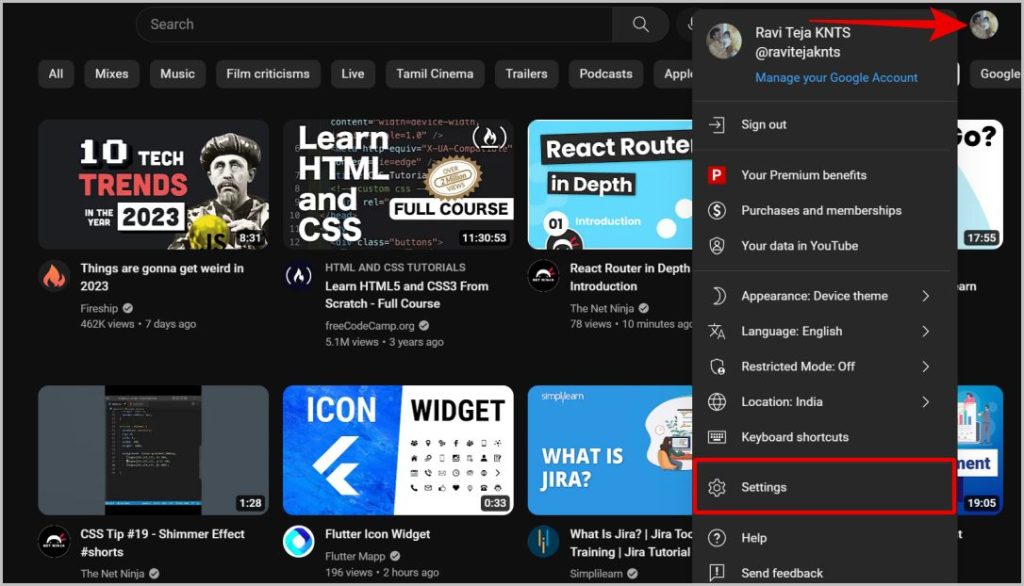
Task: Open the Fireship channel avatar
Action: point(54,276)
